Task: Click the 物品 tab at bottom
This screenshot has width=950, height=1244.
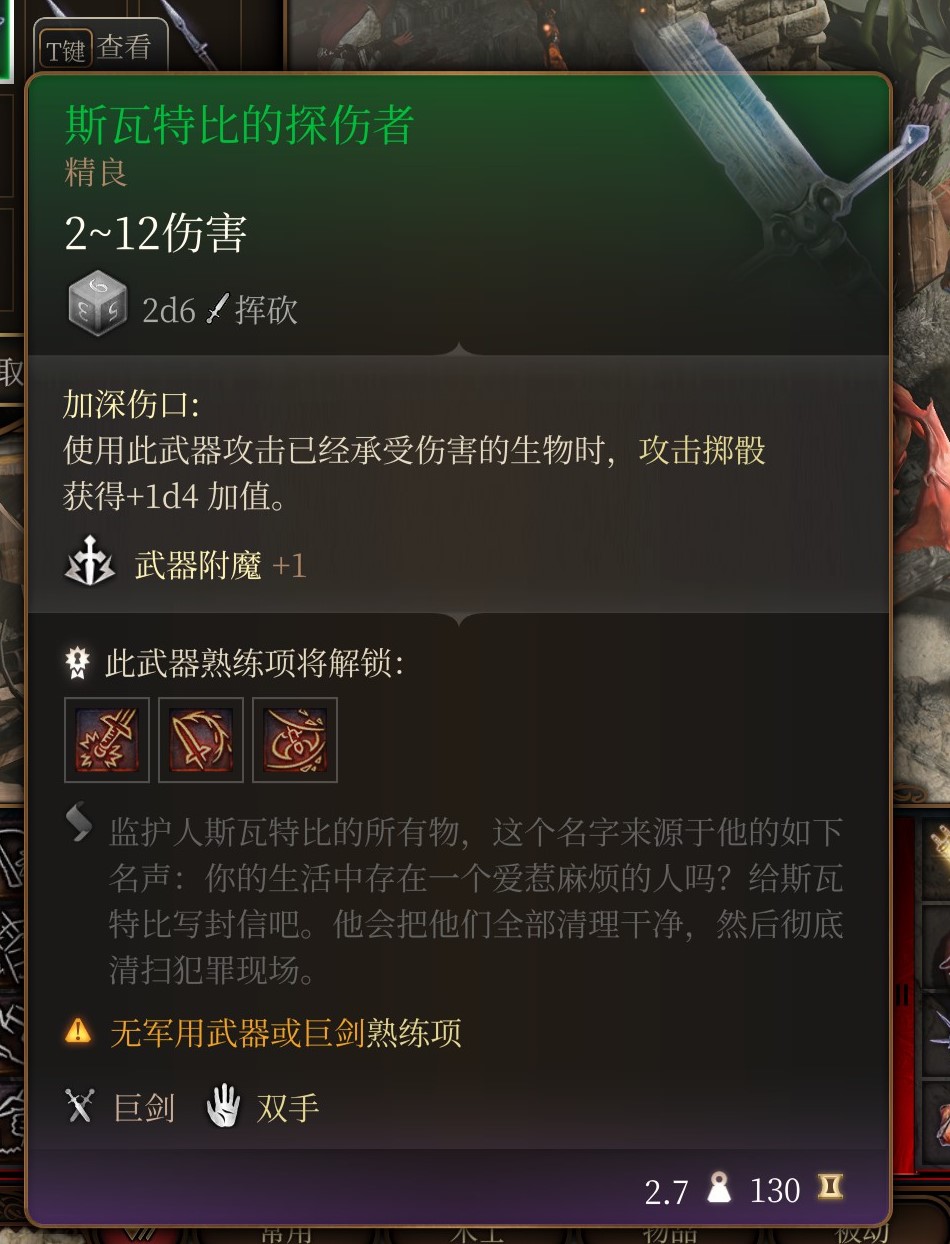Action: point(668,1233)
